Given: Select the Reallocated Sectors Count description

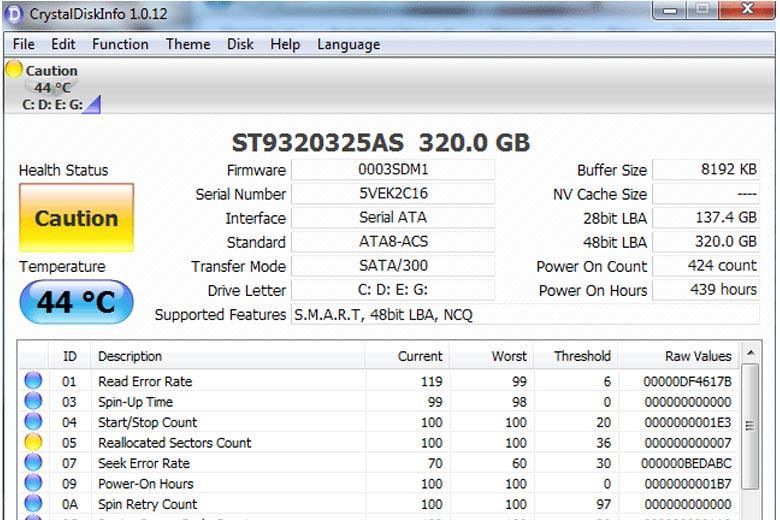Looking at the screenshot, I should (175, 442).
